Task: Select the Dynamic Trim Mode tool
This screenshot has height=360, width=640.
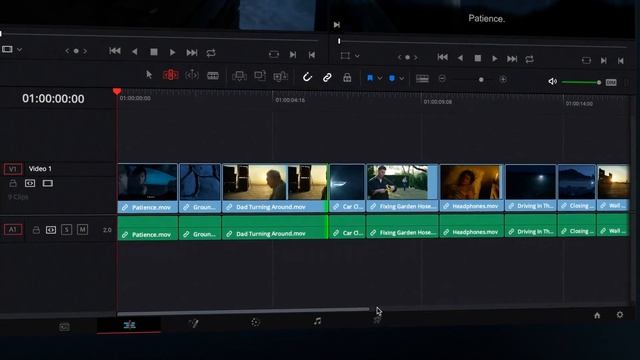Action: [192, 75]
